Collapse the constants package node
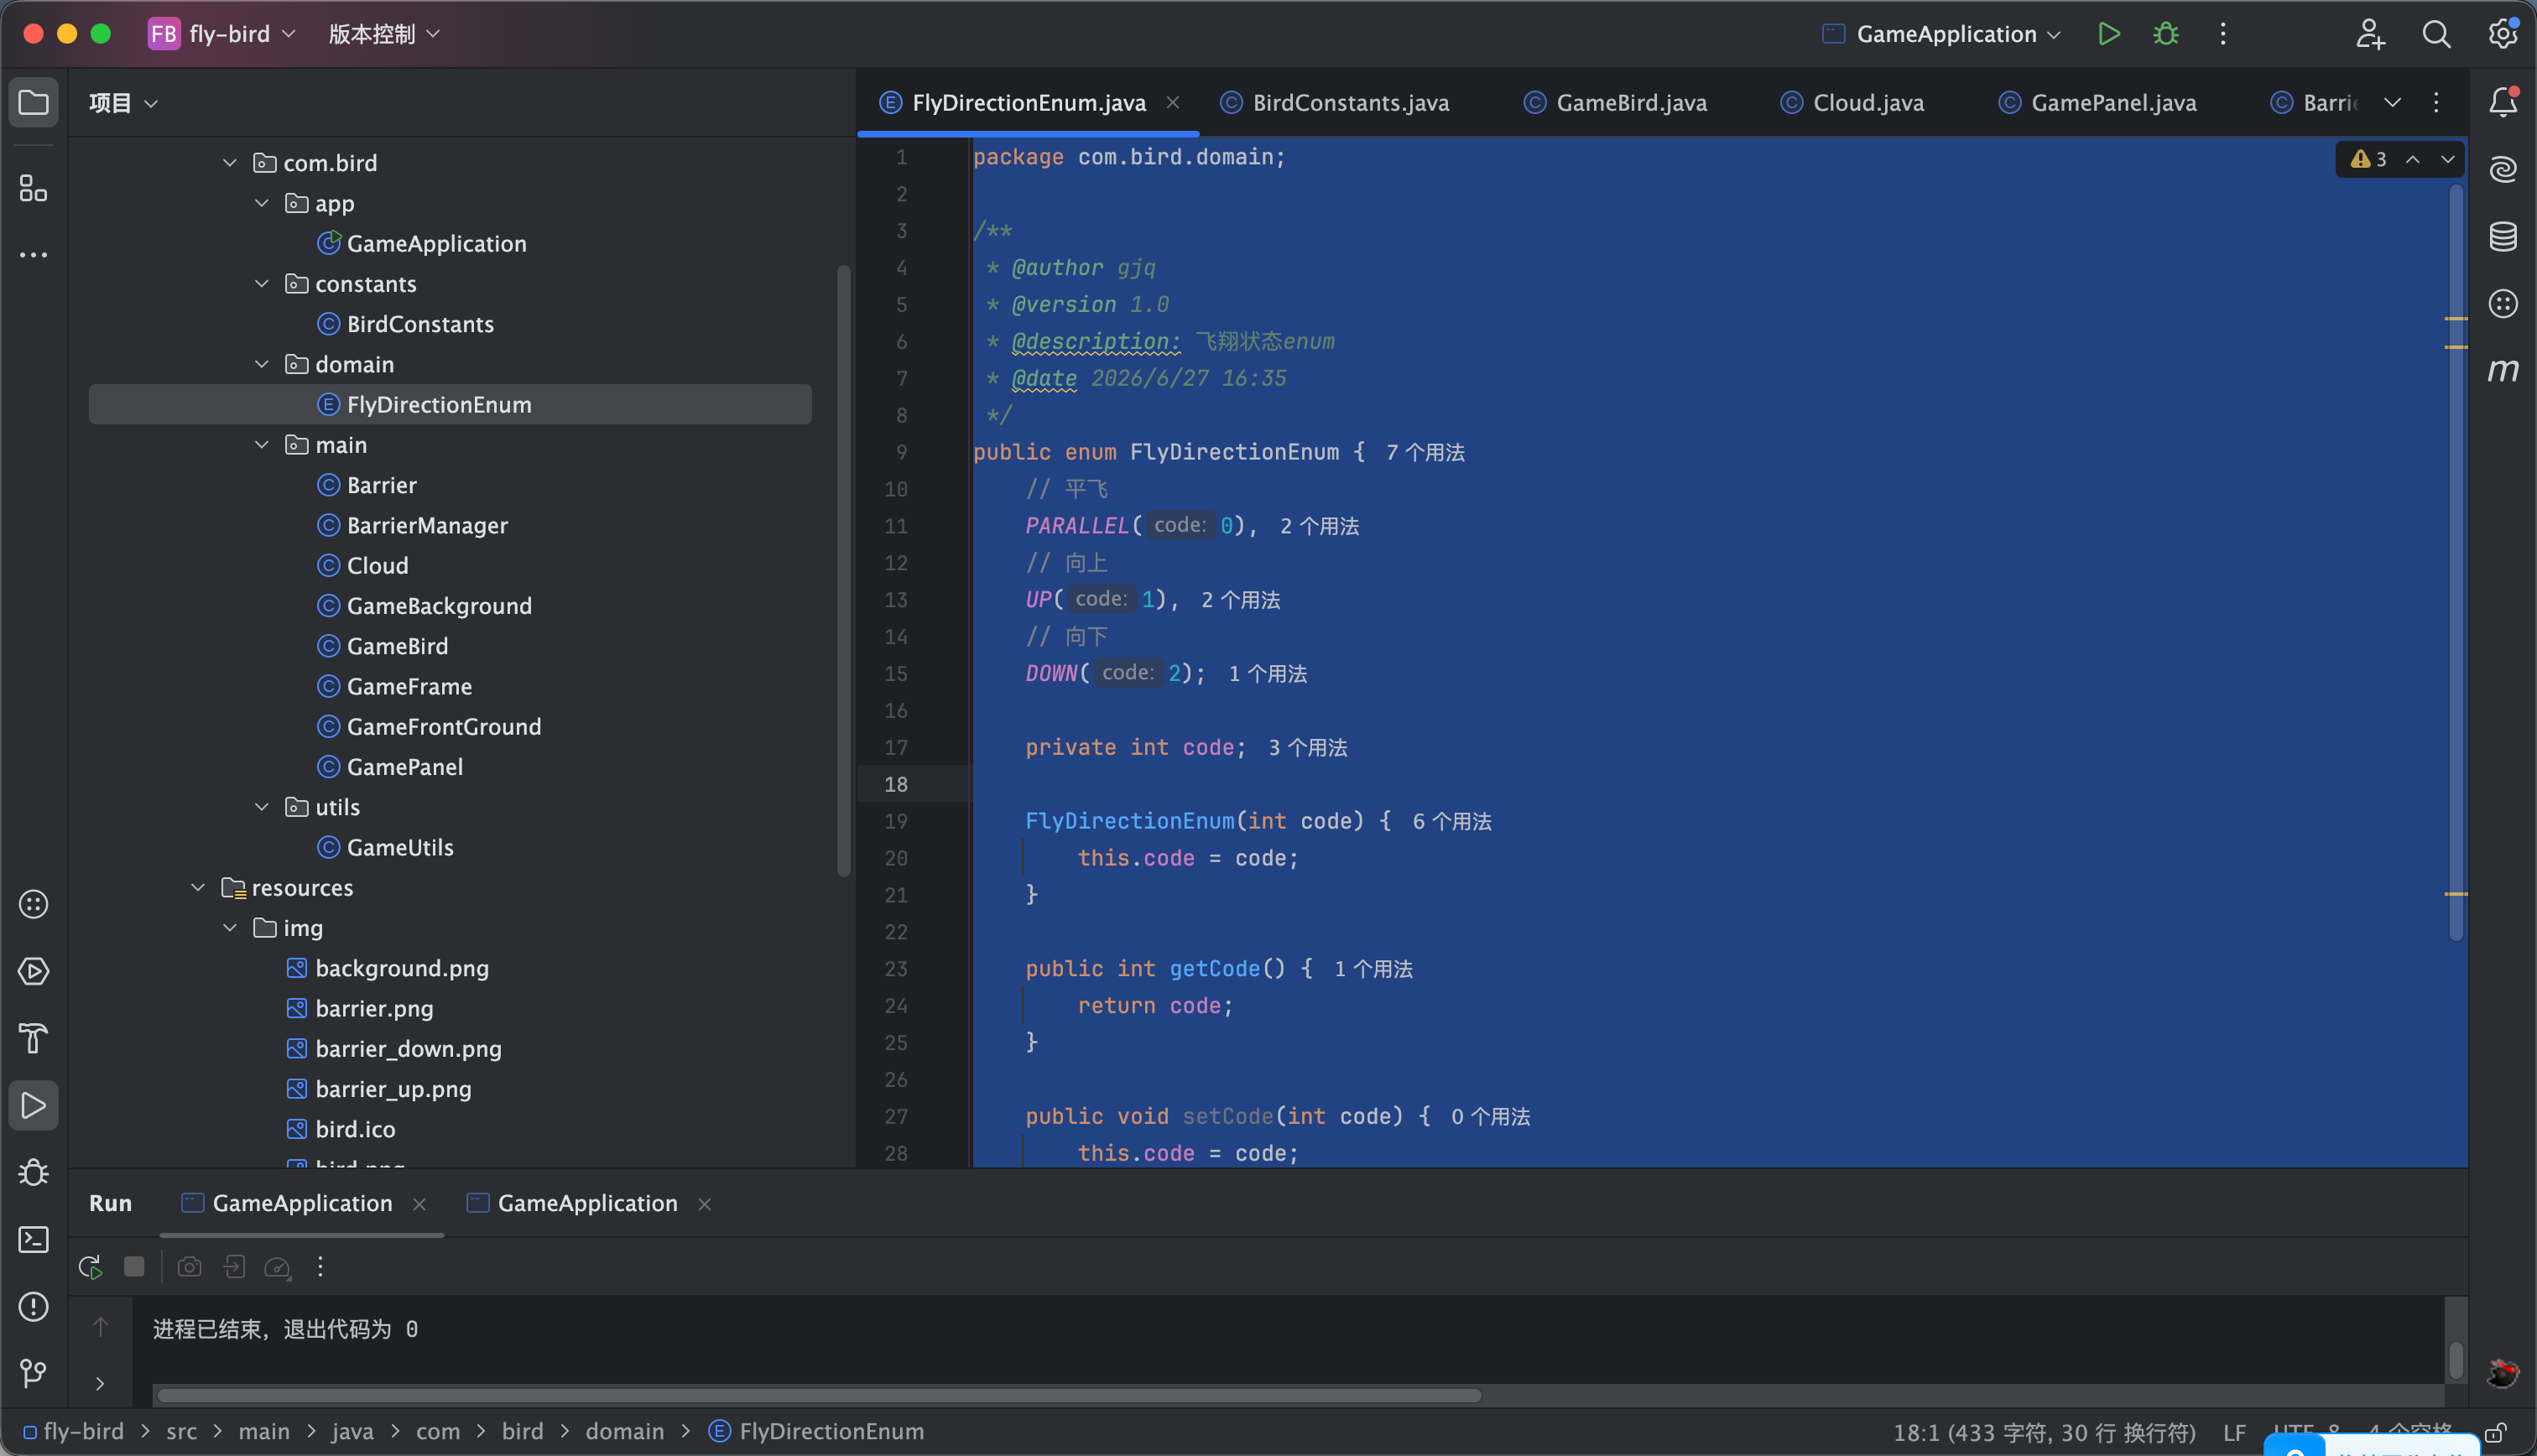 point(262,283)
